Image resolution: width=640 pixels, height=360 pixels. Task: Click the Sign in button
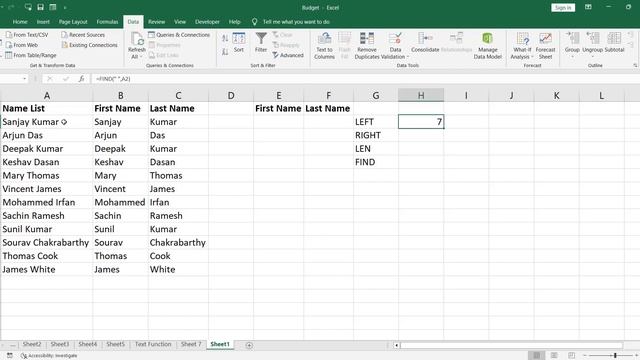click(x=563, y=7)
